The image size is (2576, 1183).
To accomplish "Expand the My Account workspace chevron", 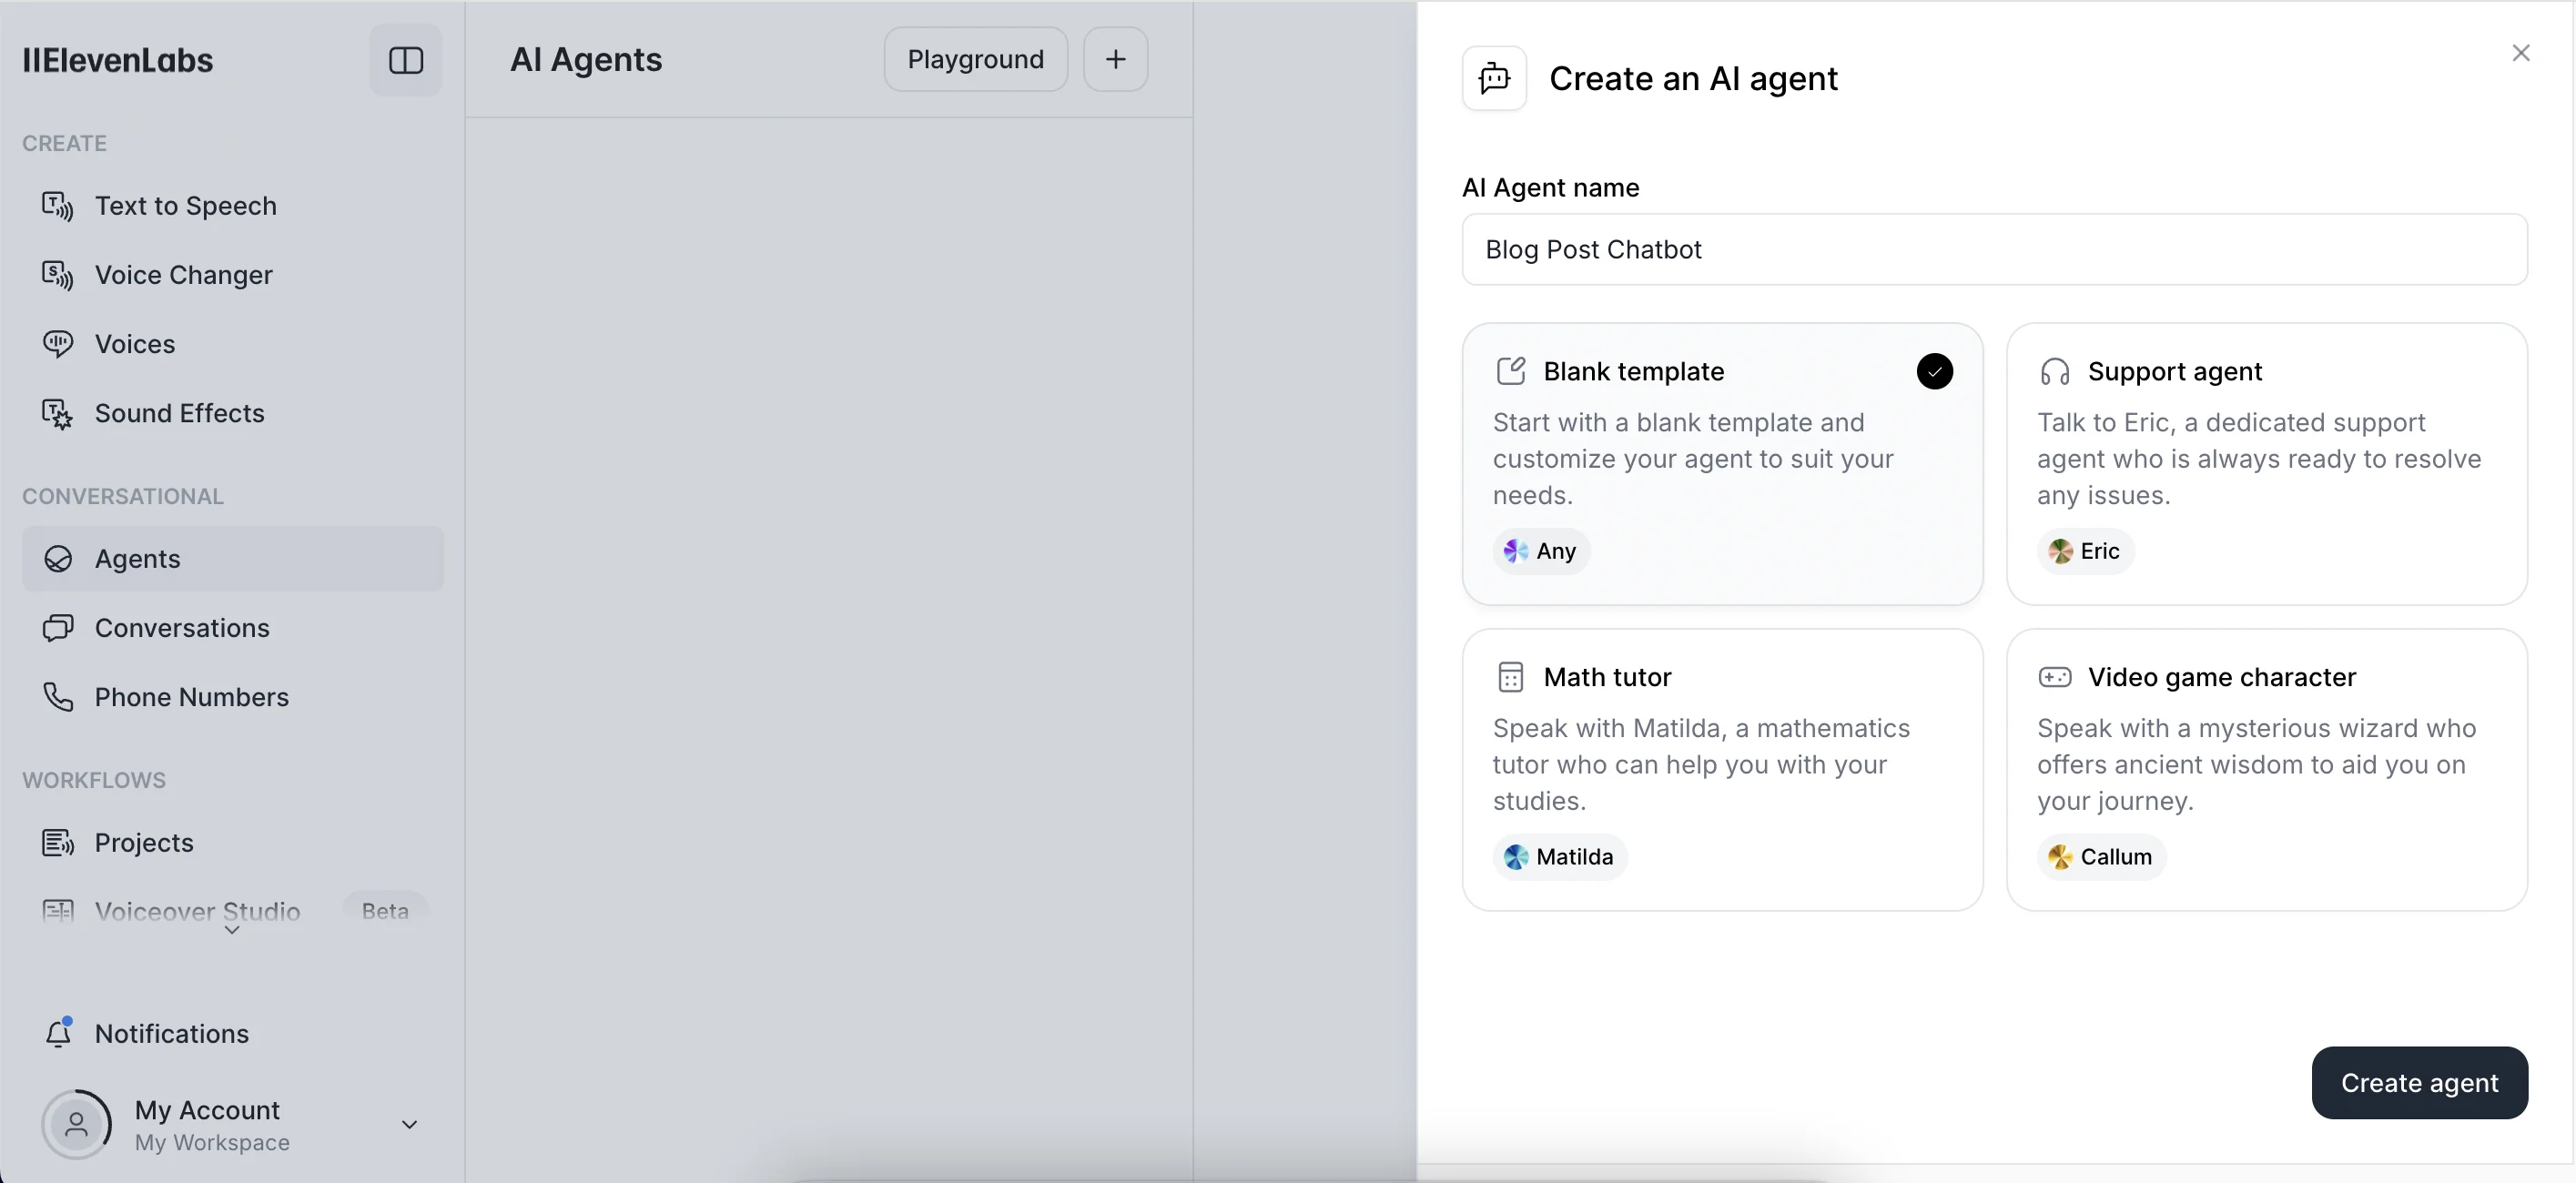I will click(409, 1125).
